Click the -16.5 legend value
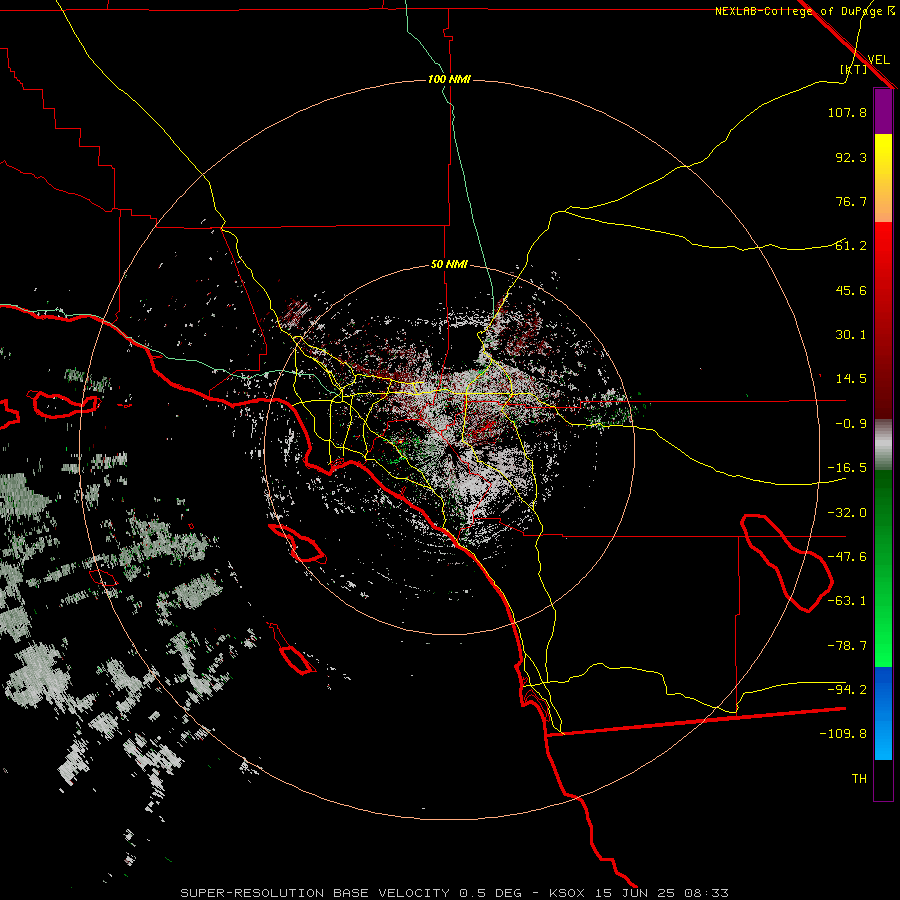Viewport: 900px width, 900px height. tap(847, 468)
